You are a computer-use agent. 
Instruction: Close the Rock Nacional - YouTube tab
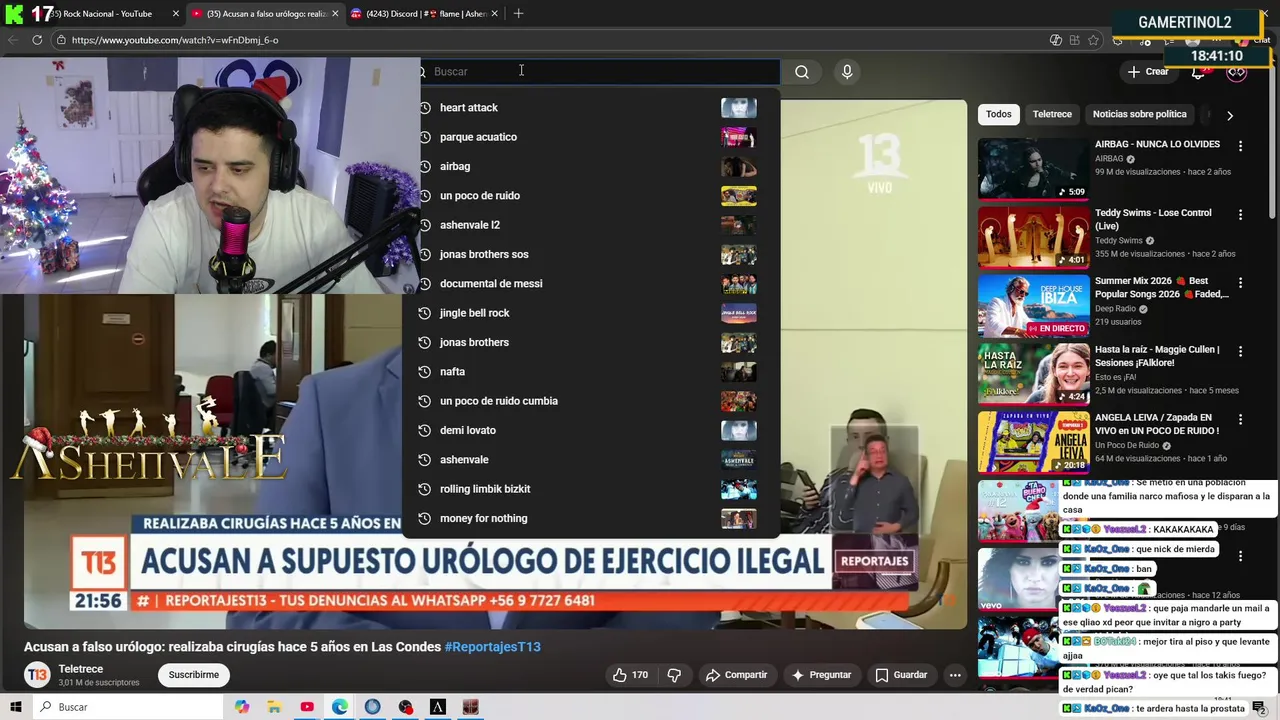pyautogui.click(x=176, y=14)
